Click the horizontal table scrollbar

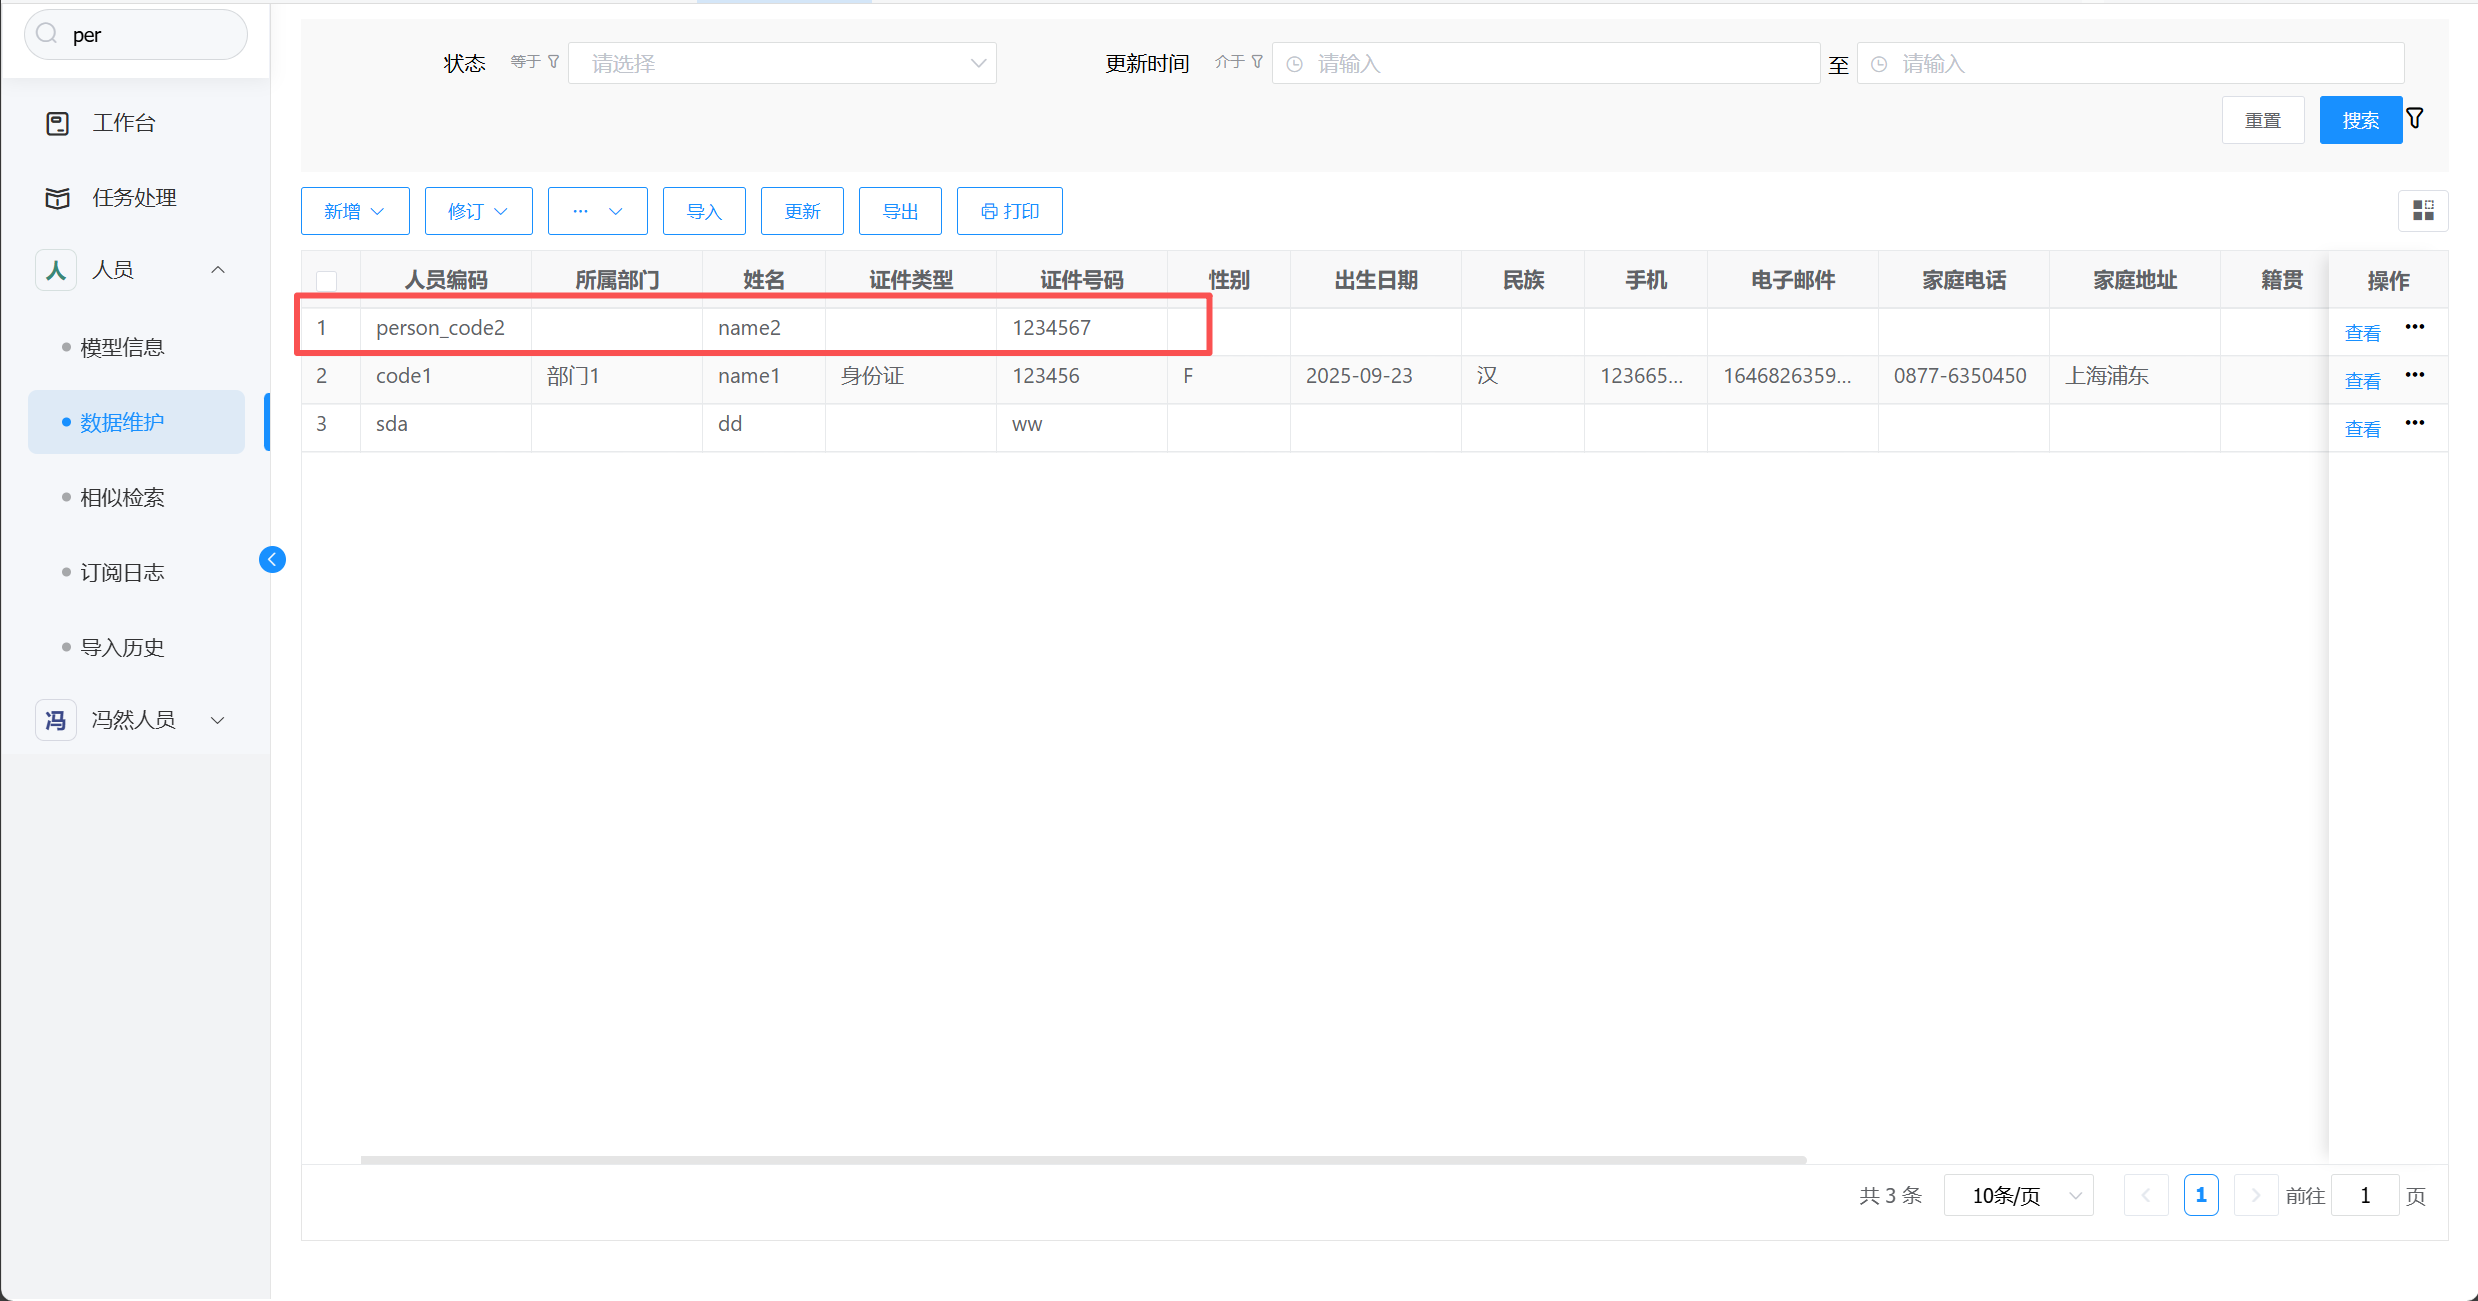point(1083,1160)
